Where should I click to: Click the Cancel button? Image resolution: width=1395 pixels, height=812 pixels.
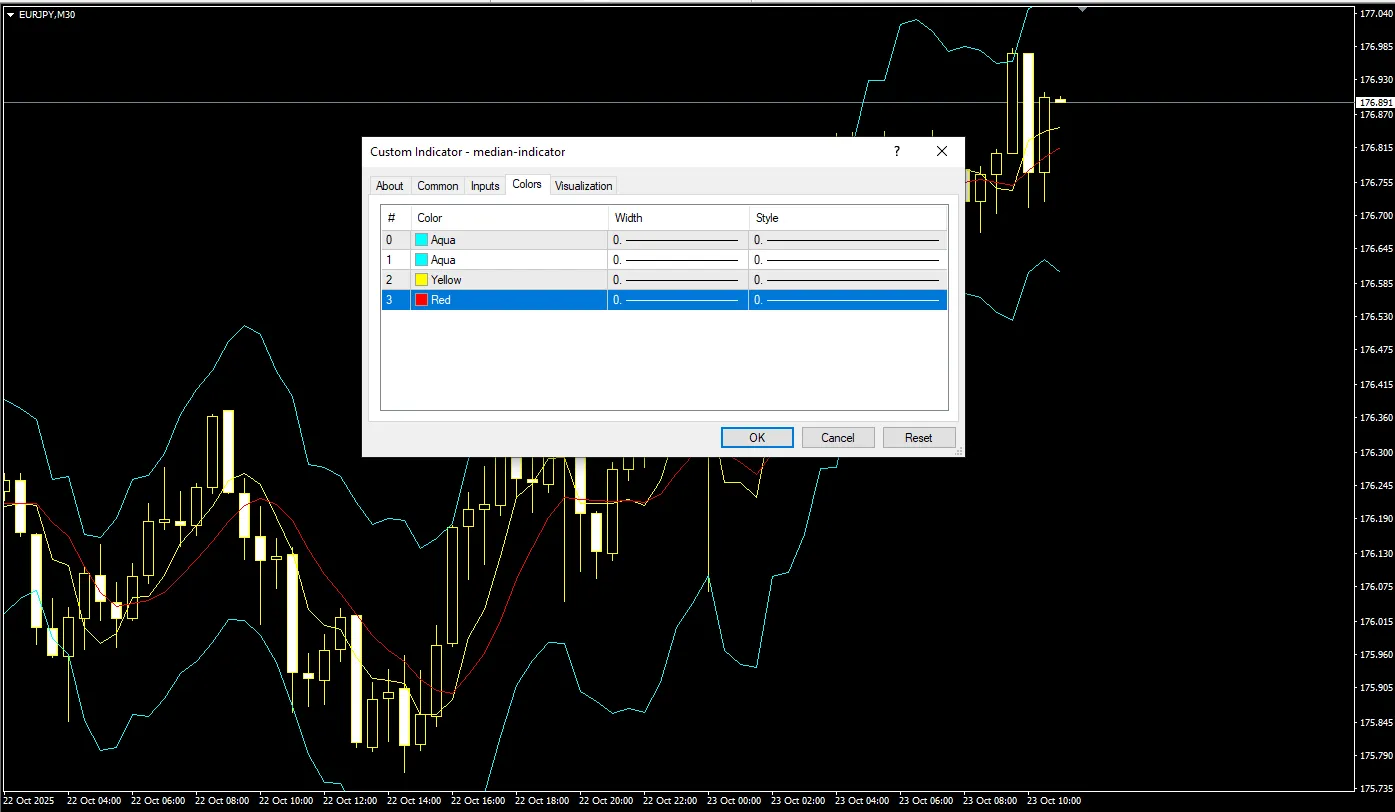coord(838,438)
